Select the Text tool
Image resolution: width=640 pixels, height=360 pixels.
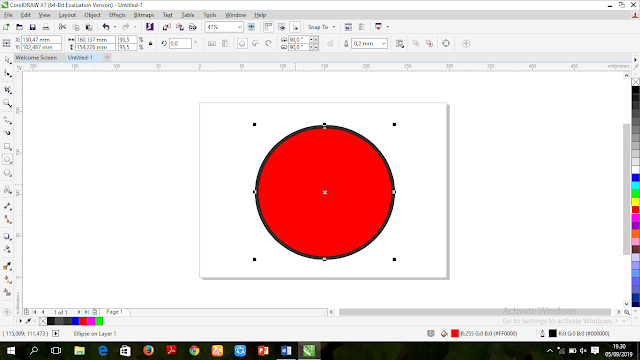[7, 189]
